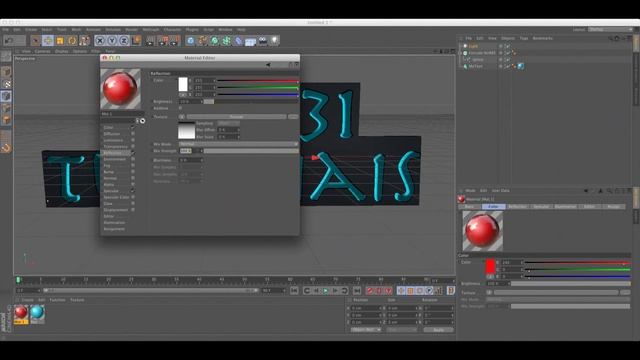Click the snap magnet icon in sidebar
The width and height of the screenshot is (640, 360).
pos(6,147)
